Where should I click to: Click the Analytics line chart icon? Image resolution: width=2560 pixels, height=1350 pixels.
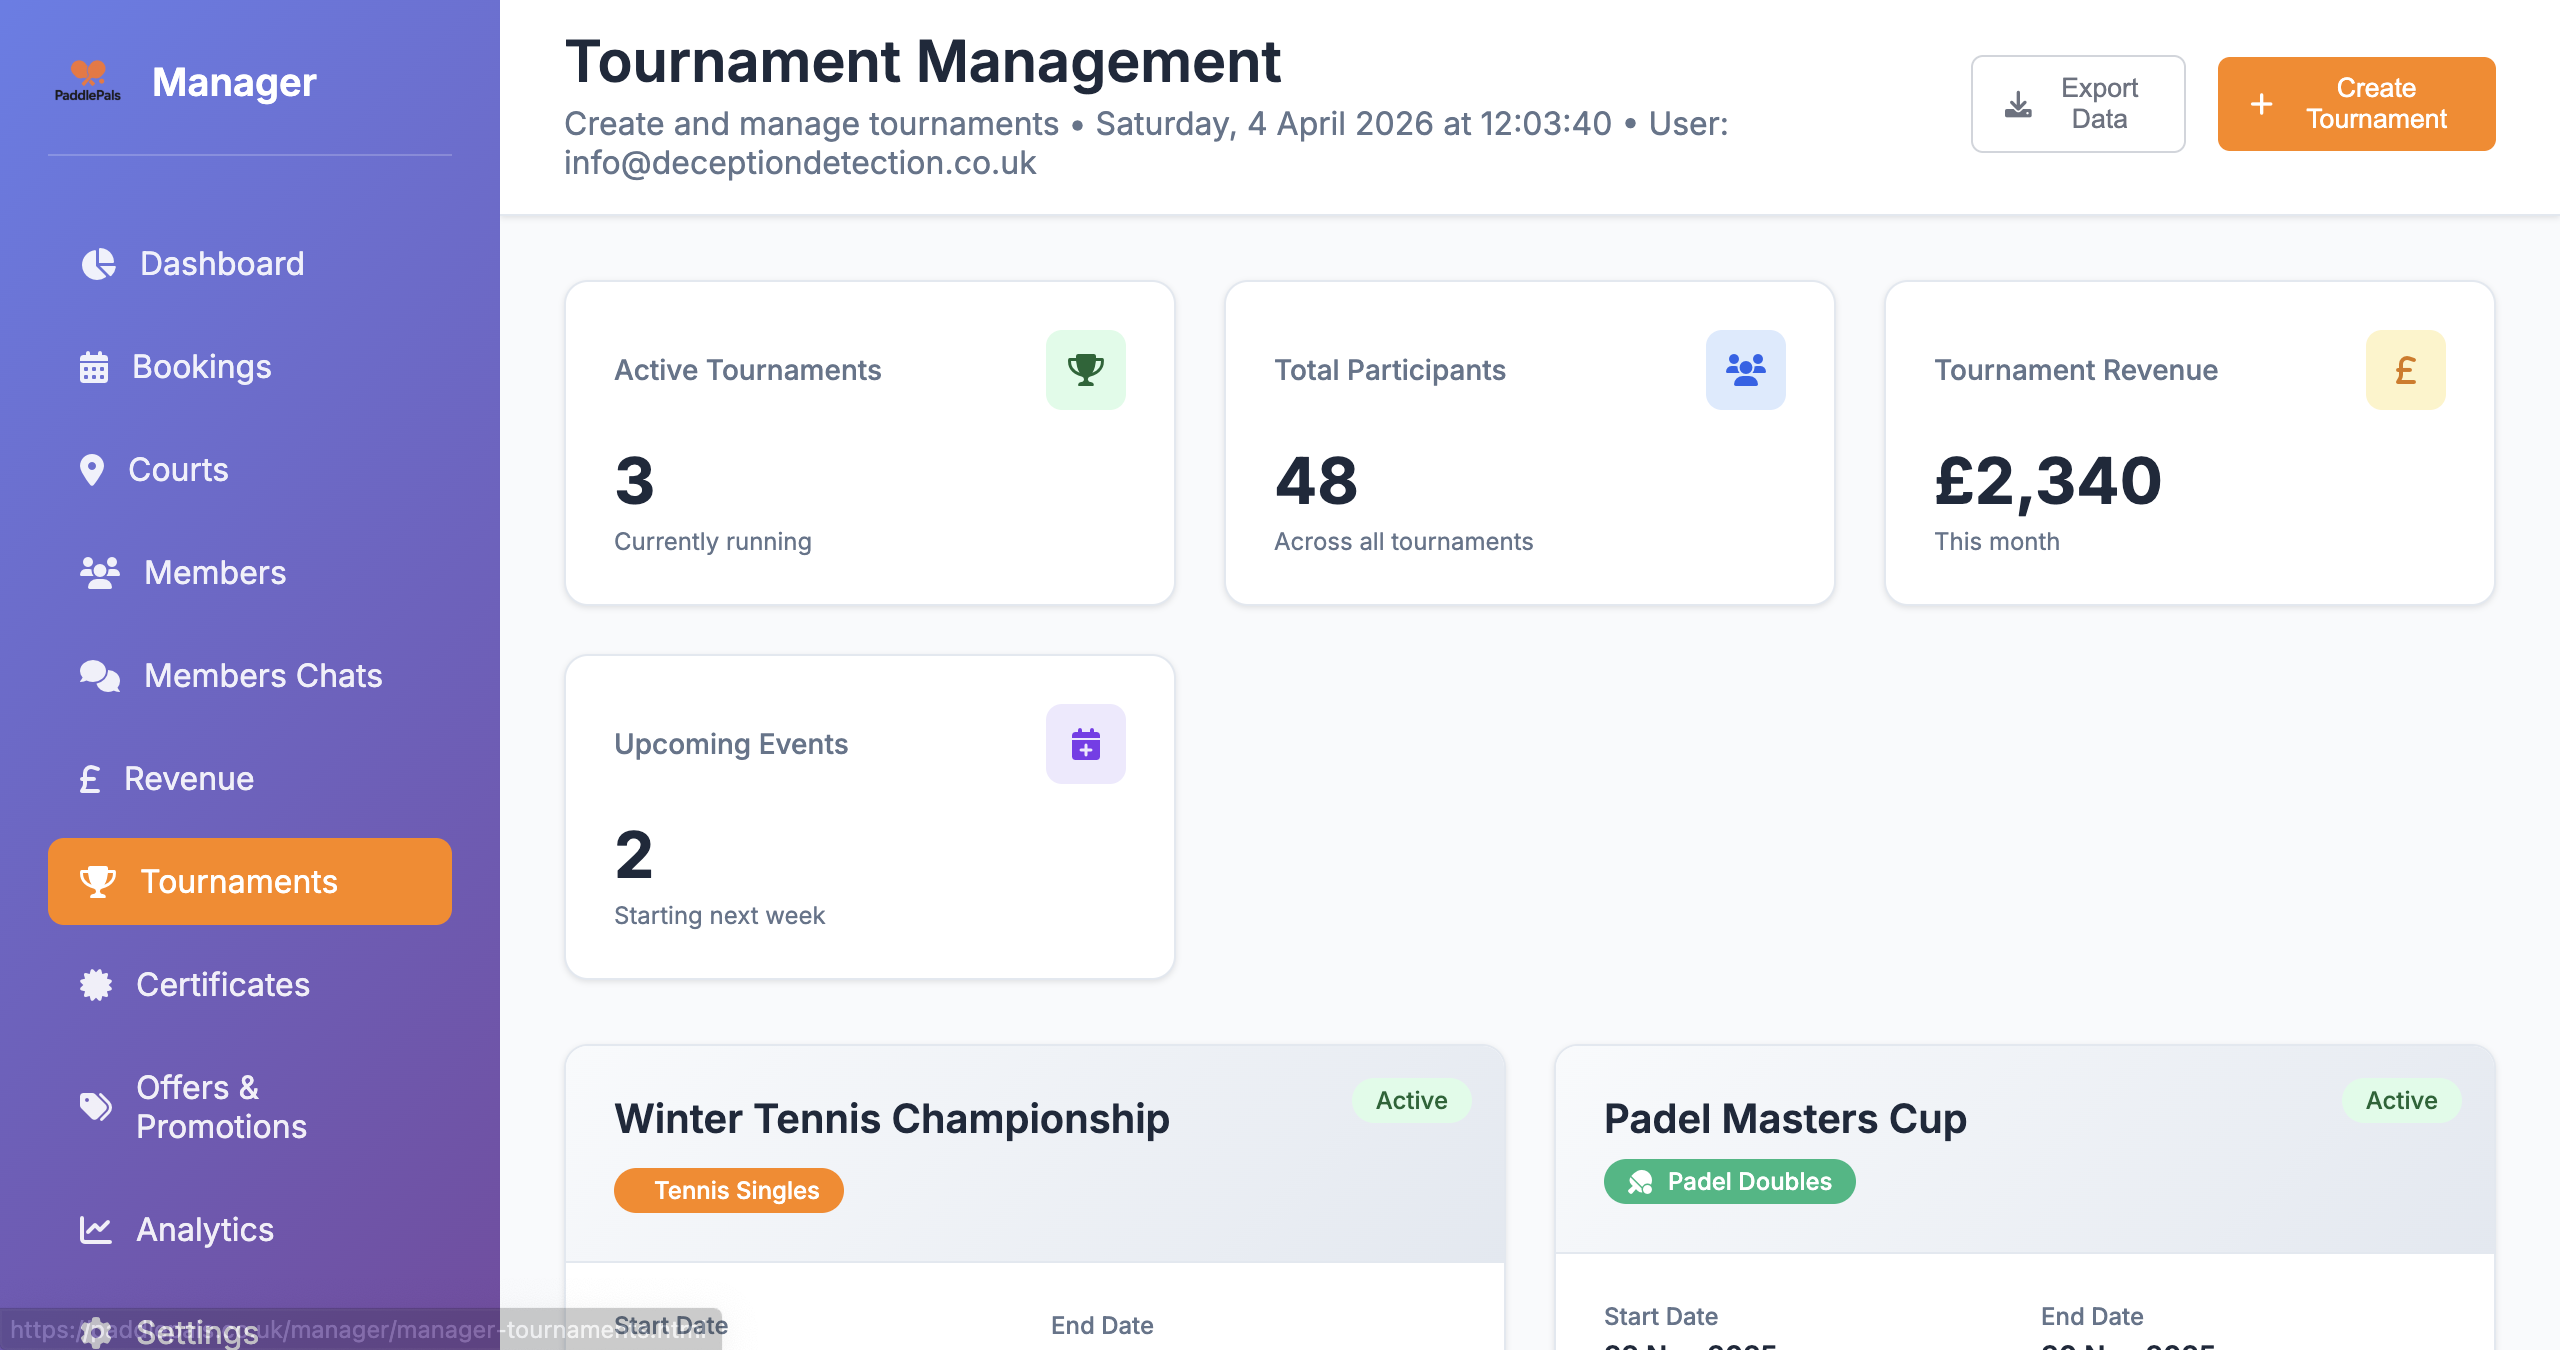[x=96, y=1230]
